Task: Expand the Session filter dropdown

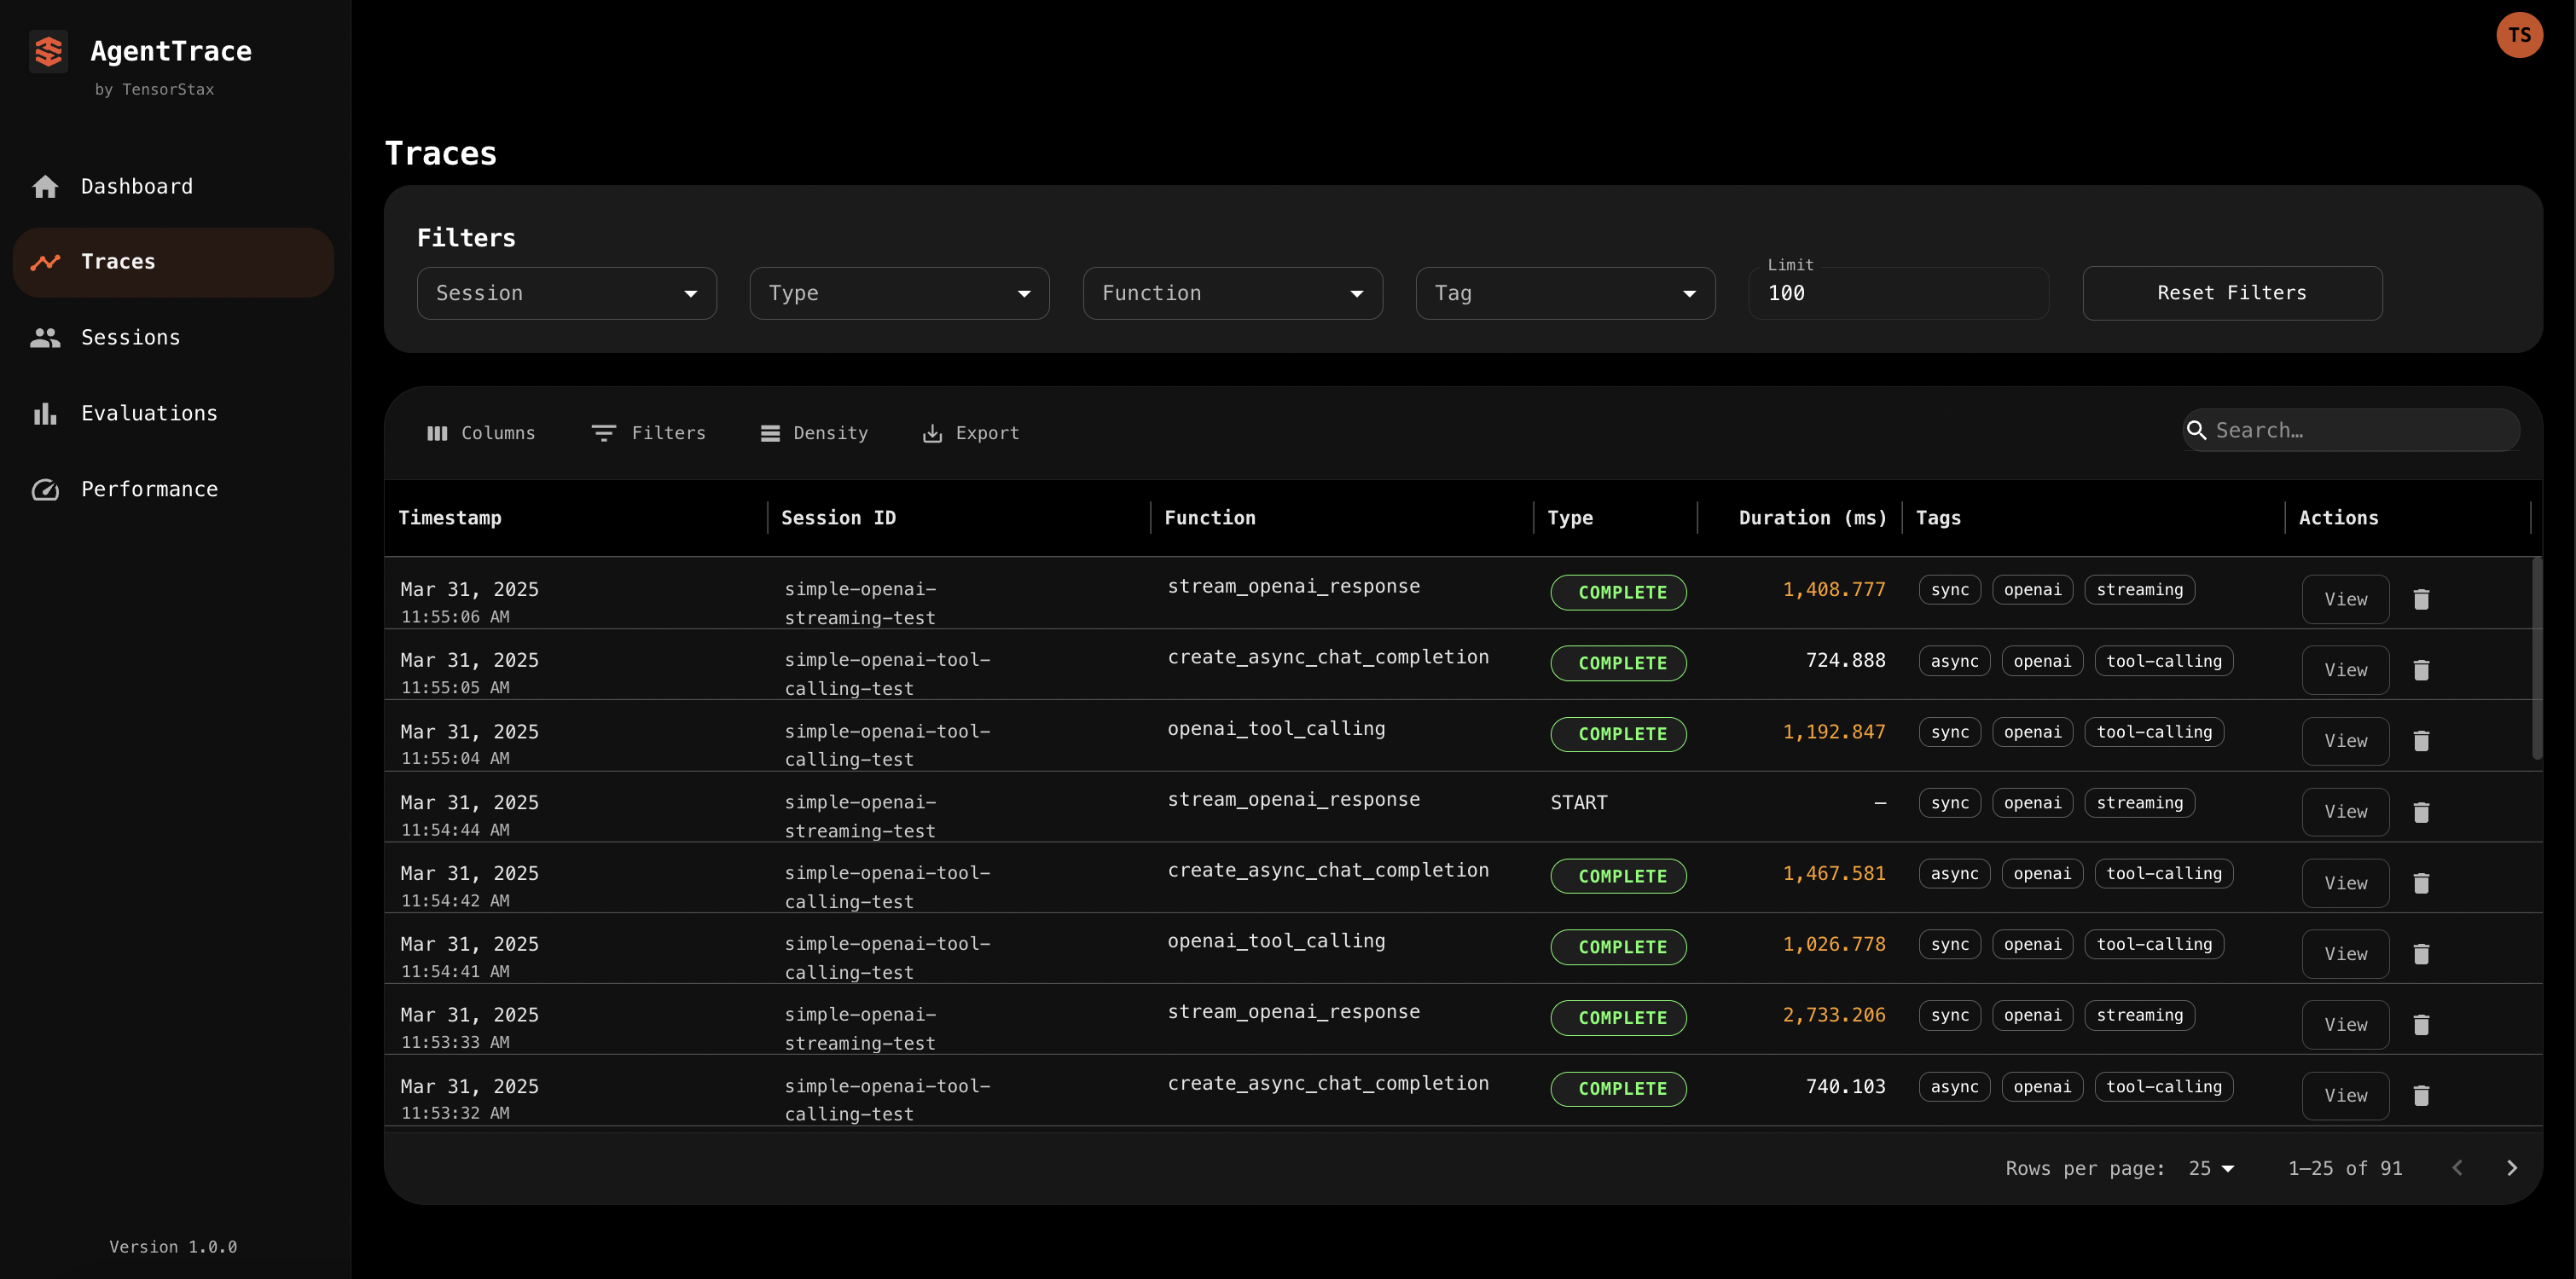Action: (x=566, y=293)
